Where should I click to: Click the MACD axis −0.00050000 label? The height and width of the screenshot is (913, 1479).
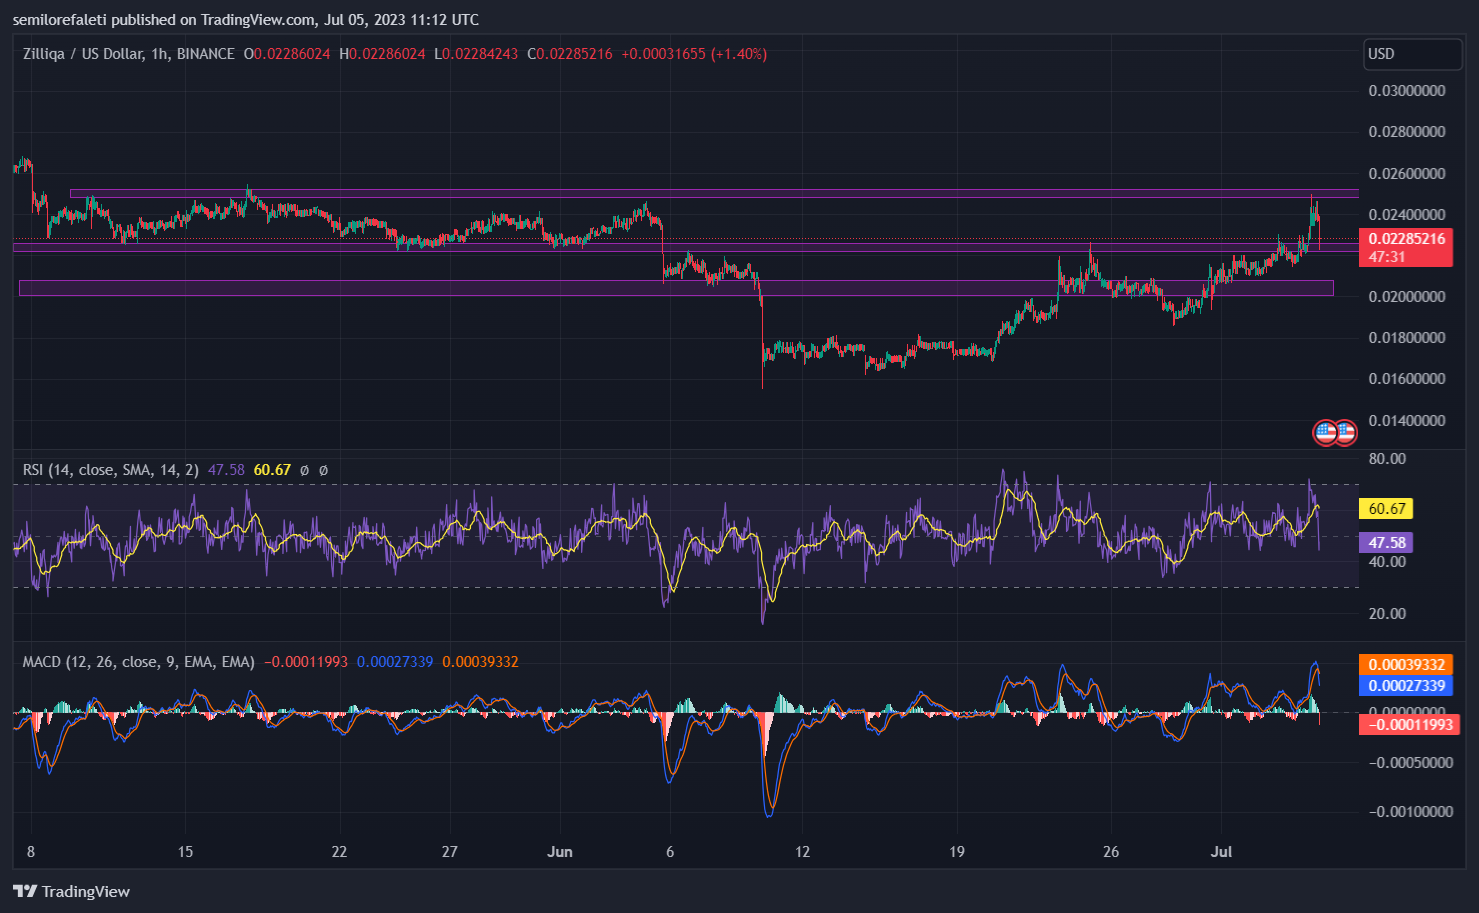(x=1409, y=763)
